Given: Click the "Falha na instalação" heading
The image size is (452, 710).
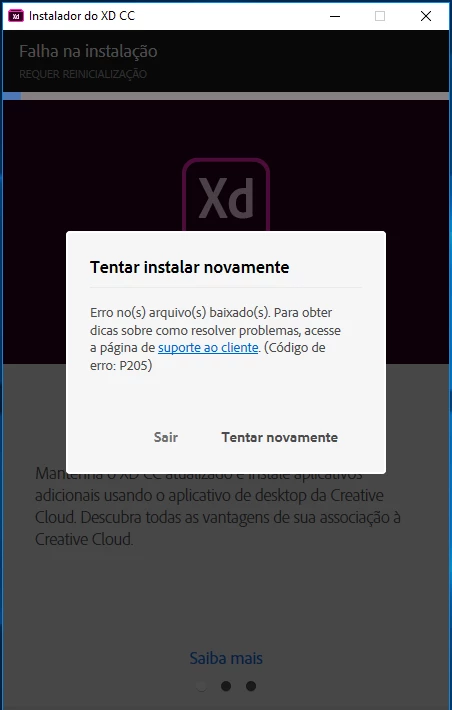Looking at the screenshot, I should click(88, 52).
